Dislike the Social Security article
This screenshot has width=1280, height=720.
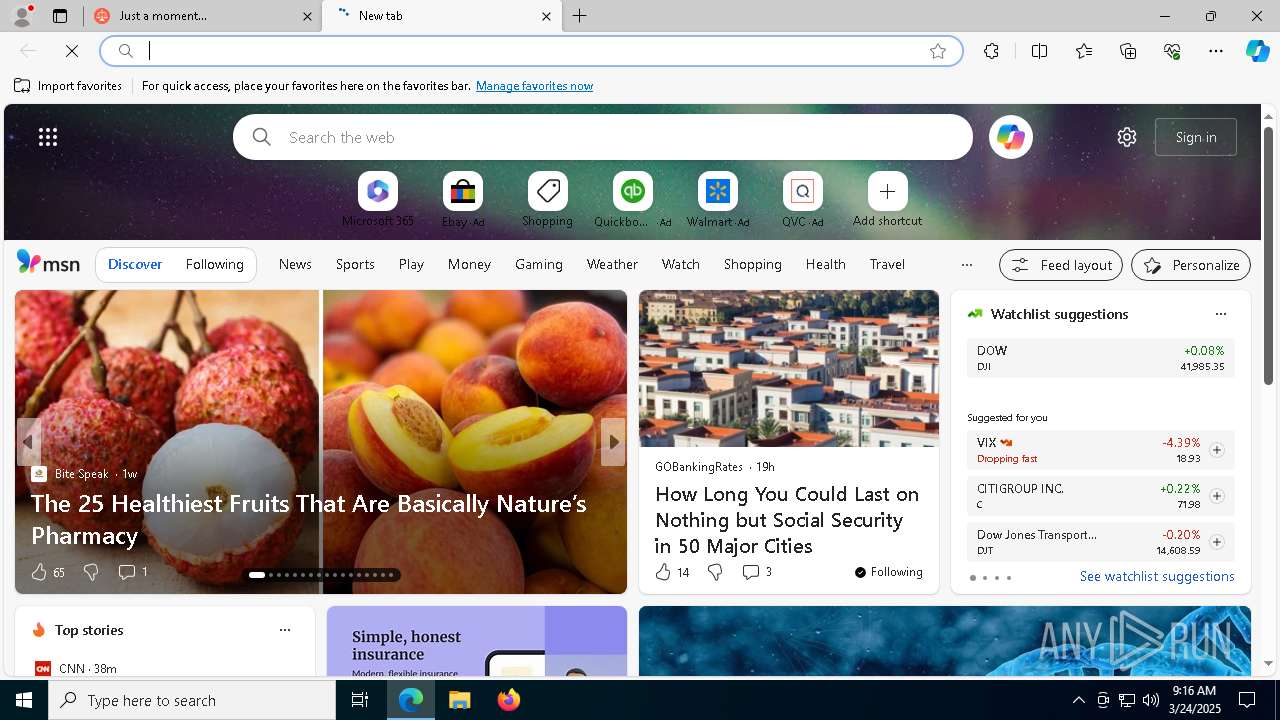pos(715,572)
